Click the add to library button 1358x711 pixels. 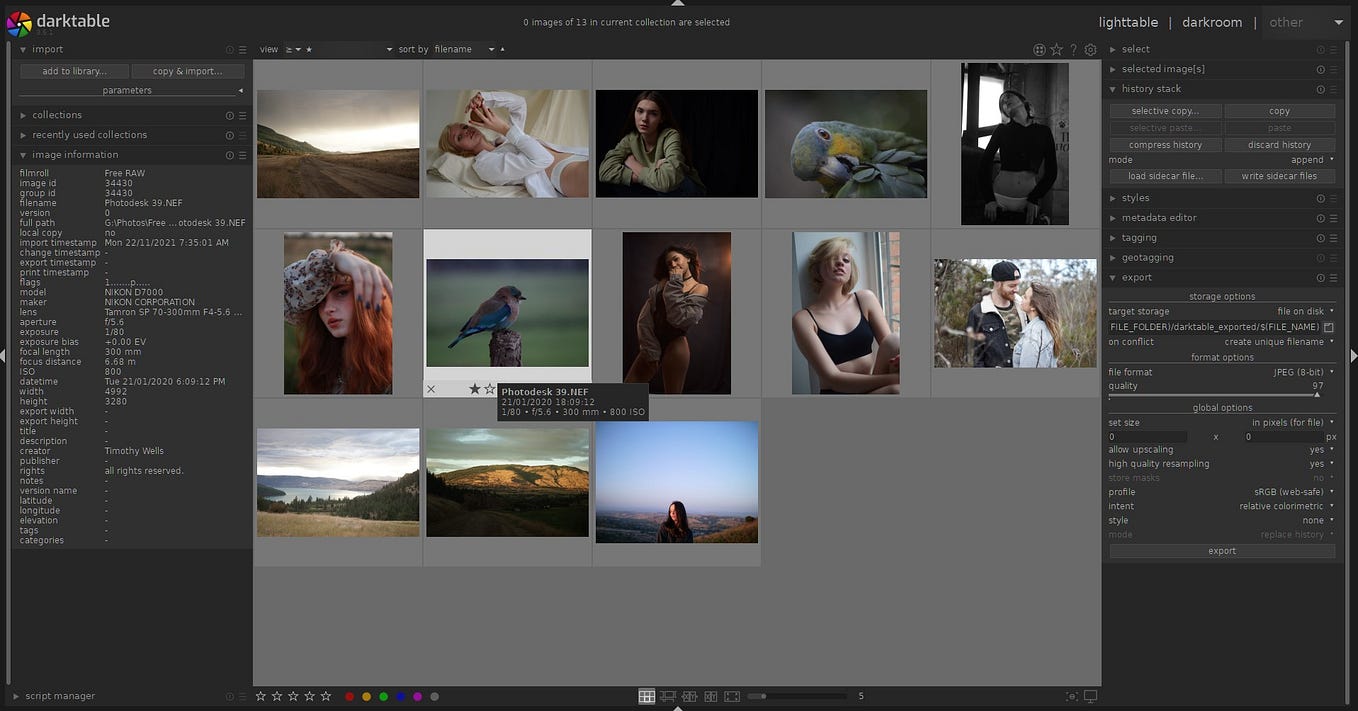[x=75, y=71]
